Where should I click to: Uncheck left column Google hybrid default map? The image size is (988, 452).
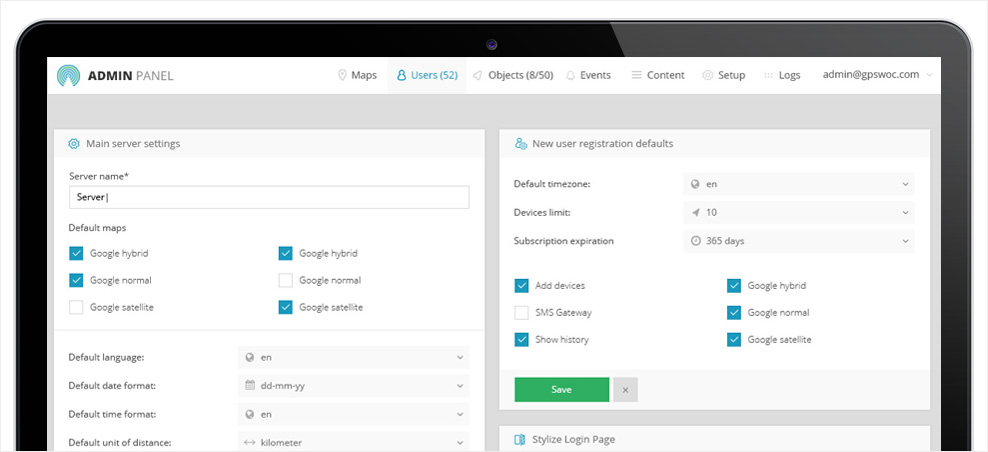point(76,253)
